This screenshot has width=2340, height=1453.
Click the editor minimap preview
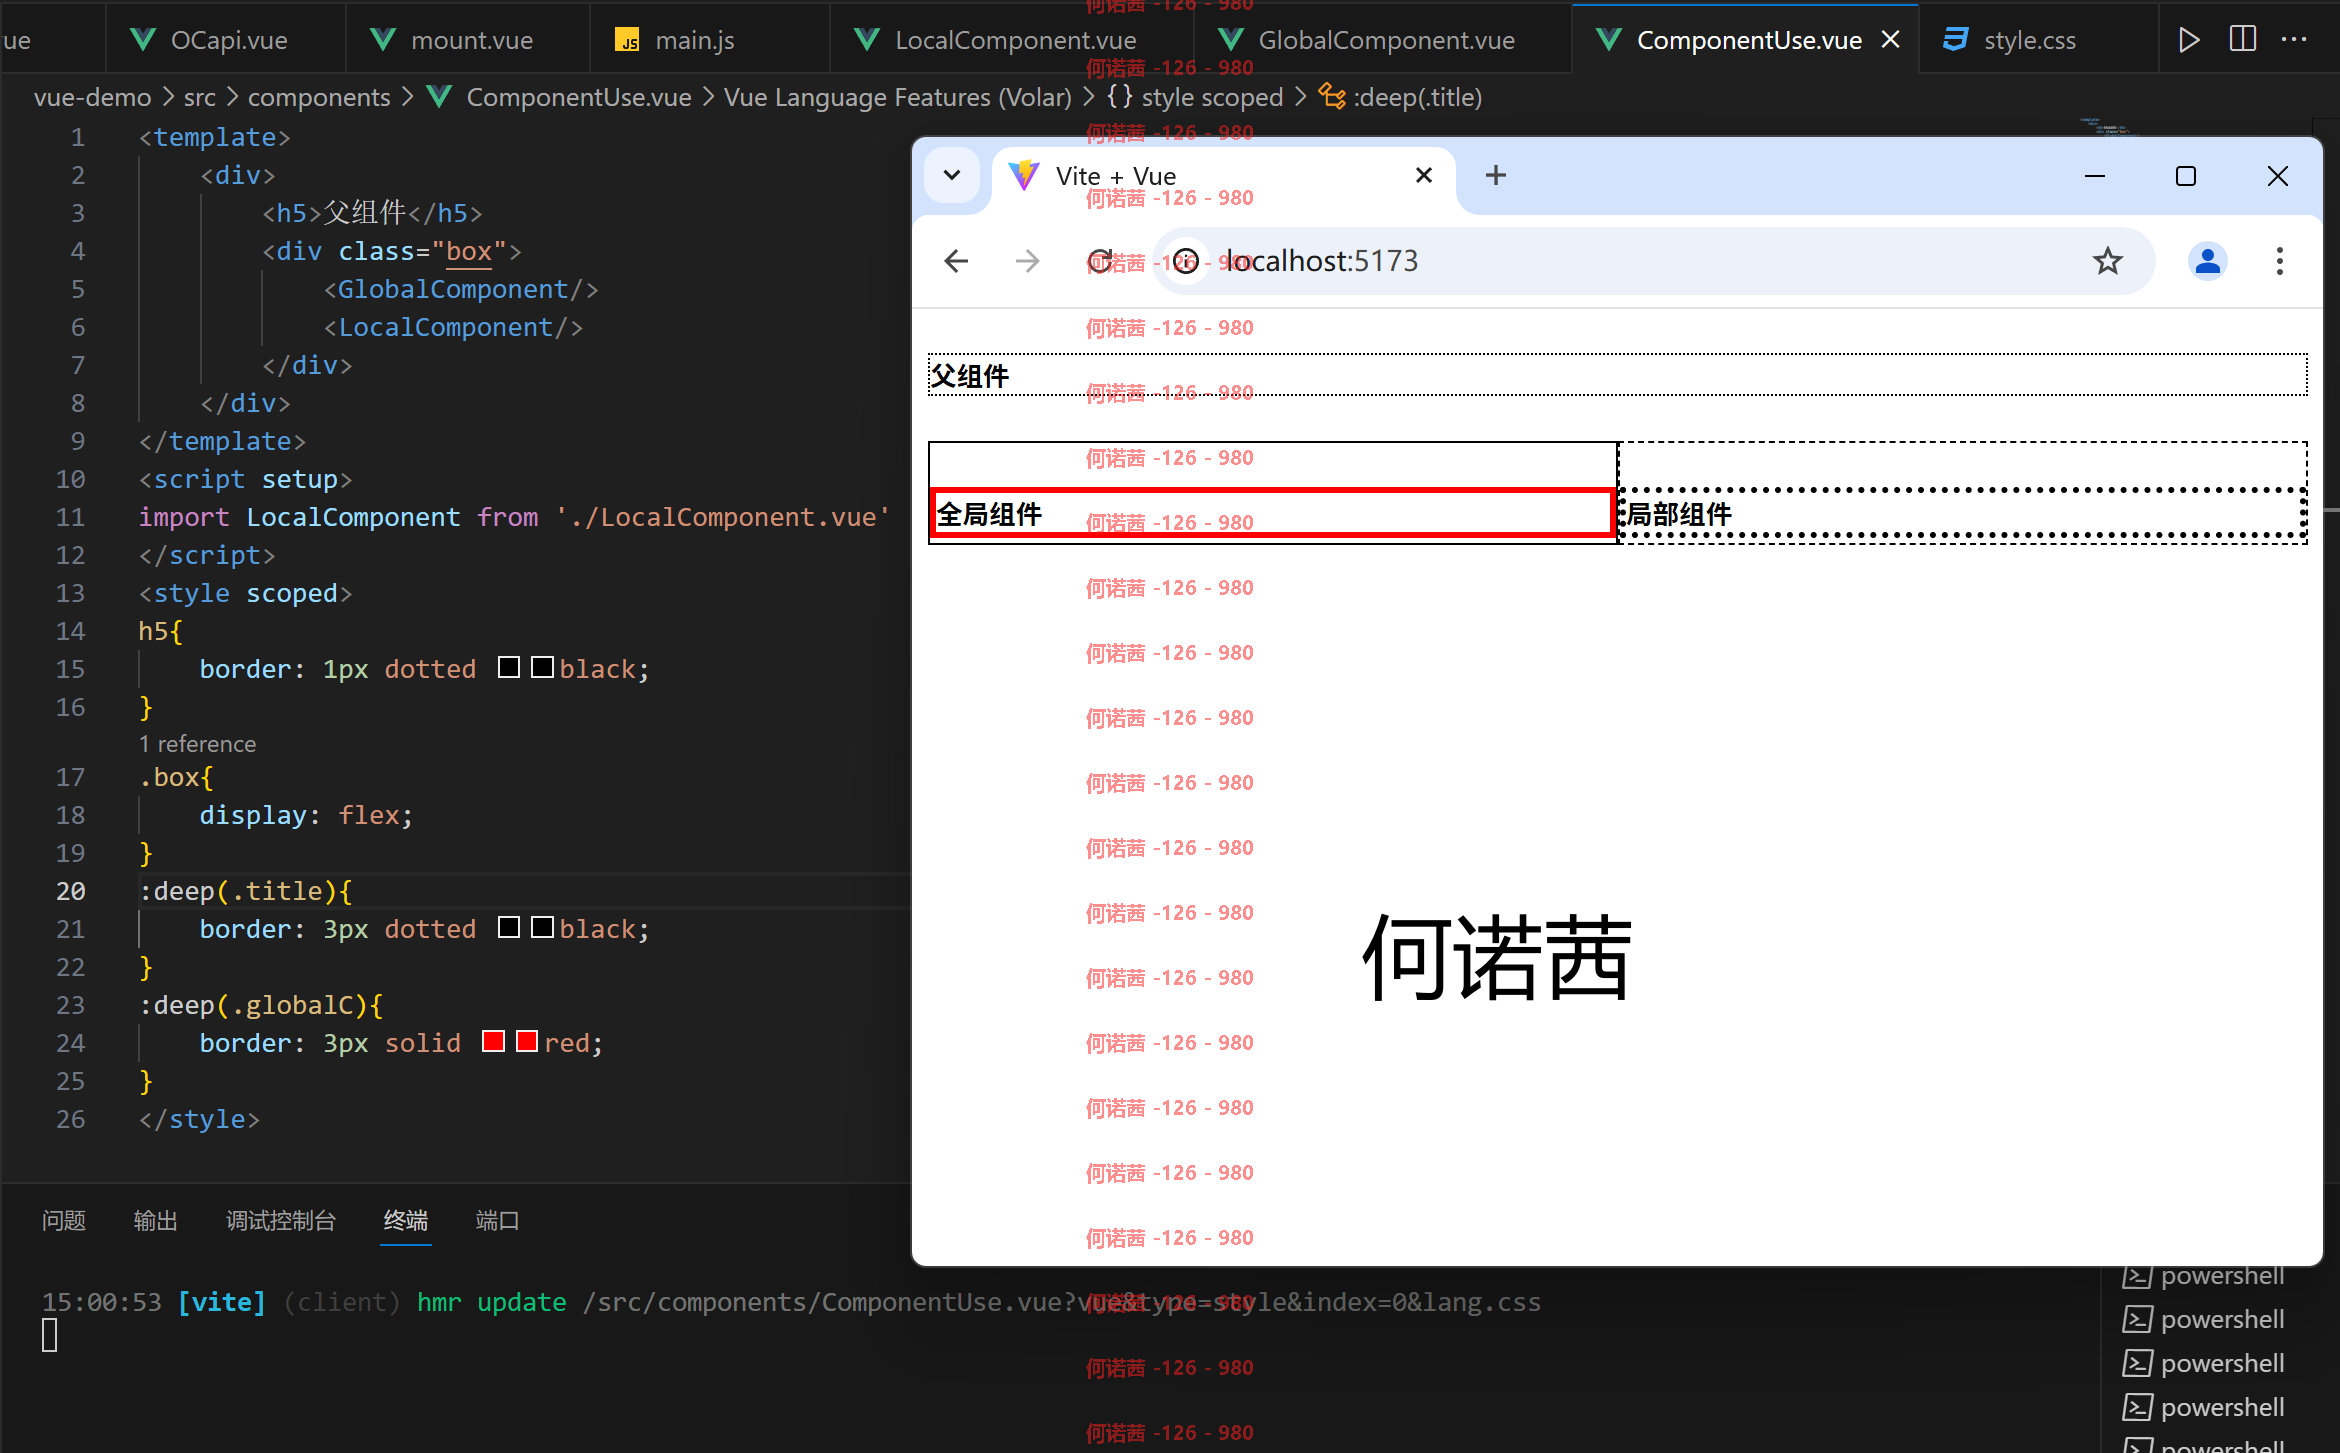2108,127
